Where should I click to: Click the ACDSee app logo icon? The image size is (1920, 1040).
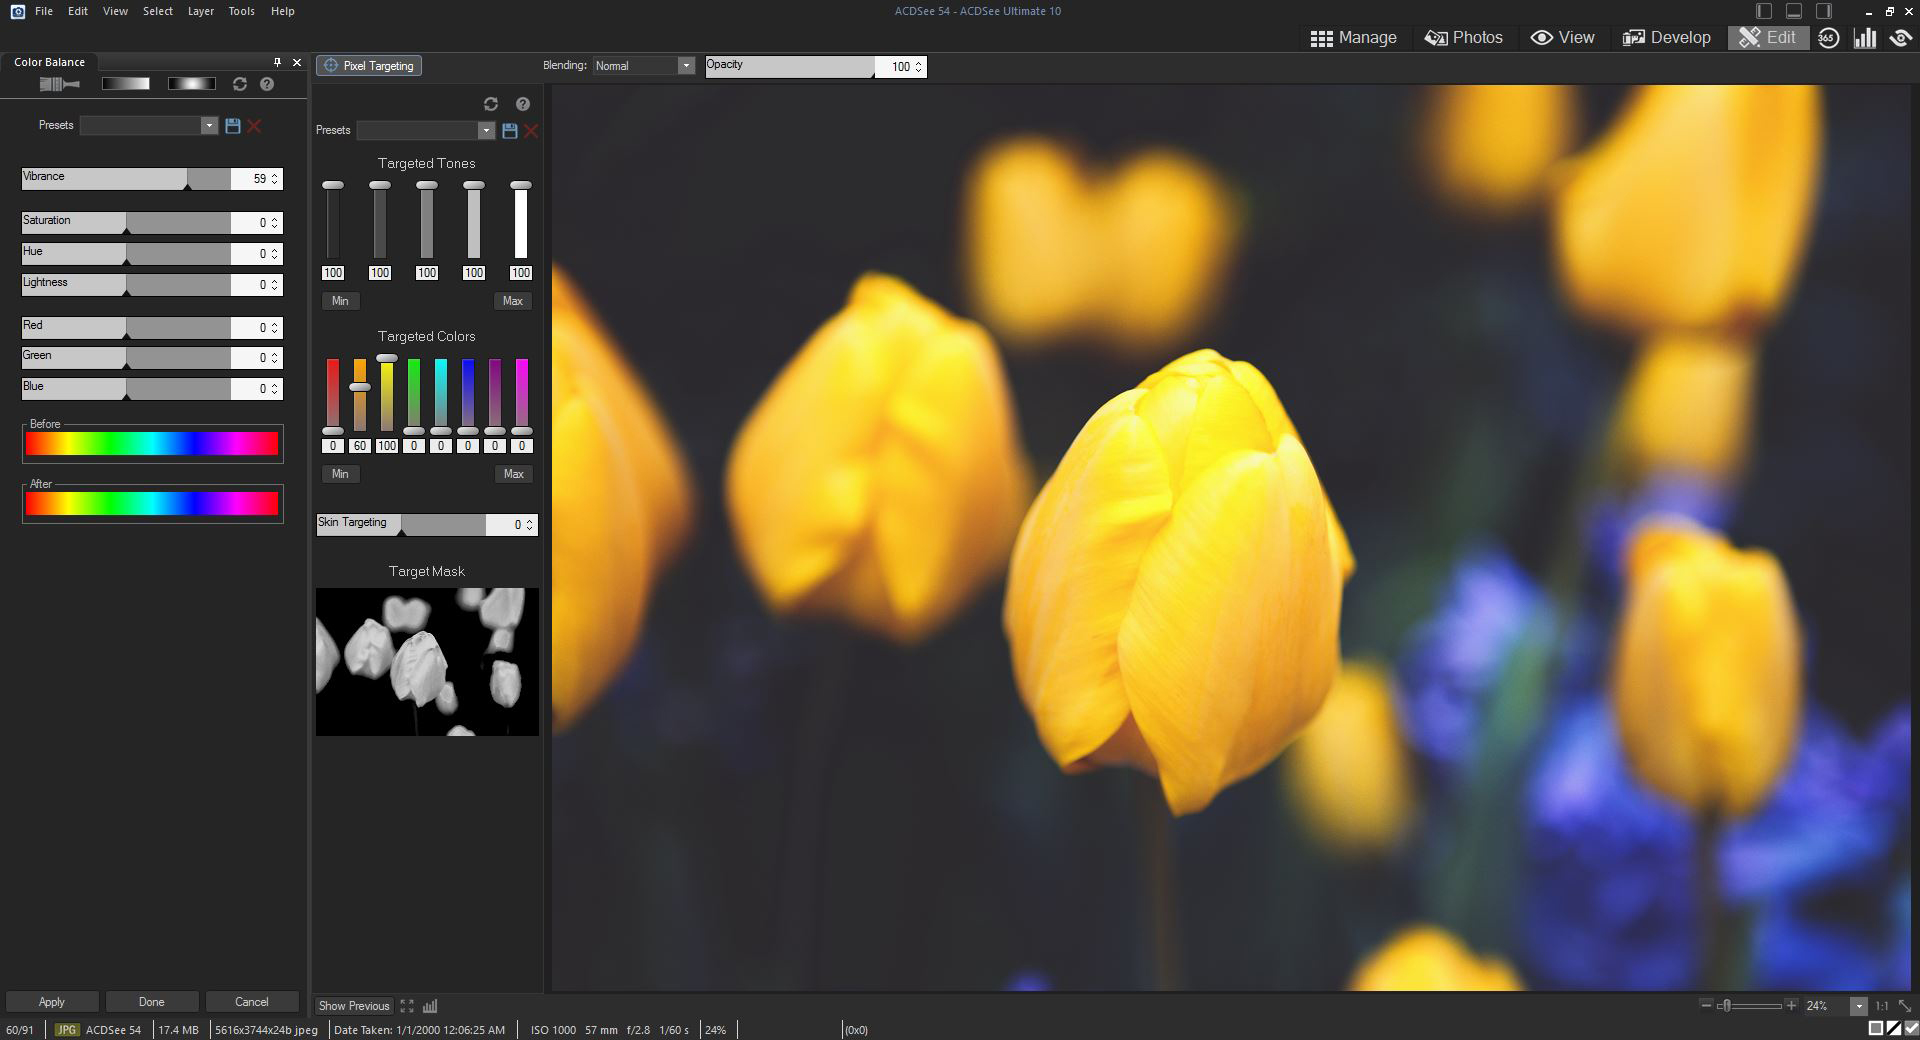pyautogui.click(x=17, y=11)
